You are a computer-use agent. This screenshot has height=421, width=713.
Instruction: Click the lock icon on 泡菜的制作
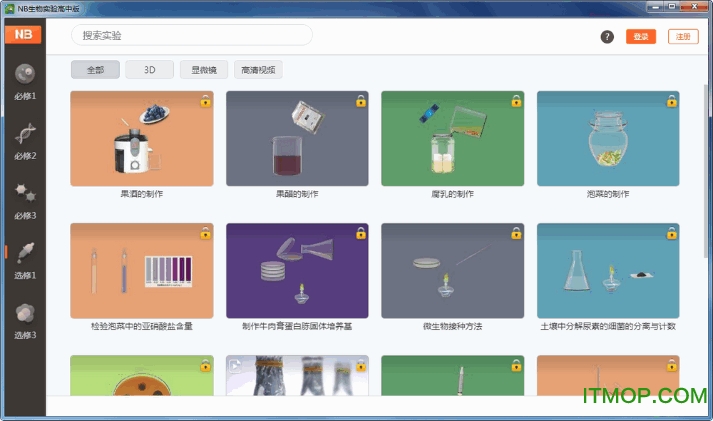tap(672, 101)
